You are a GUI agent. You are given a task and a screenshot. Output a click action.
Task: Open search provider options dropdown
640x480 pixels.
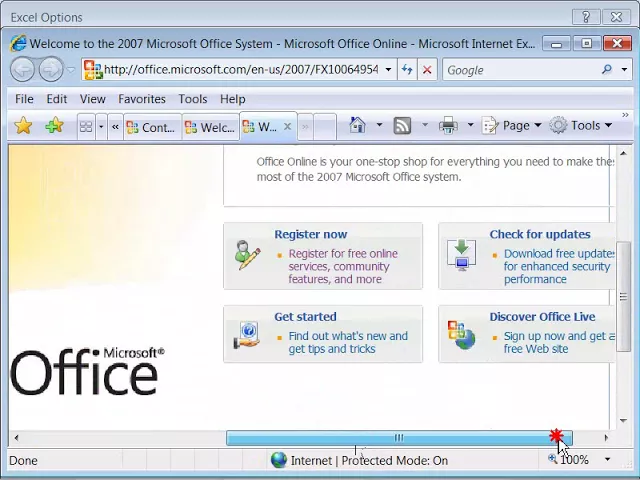[624, 70]
